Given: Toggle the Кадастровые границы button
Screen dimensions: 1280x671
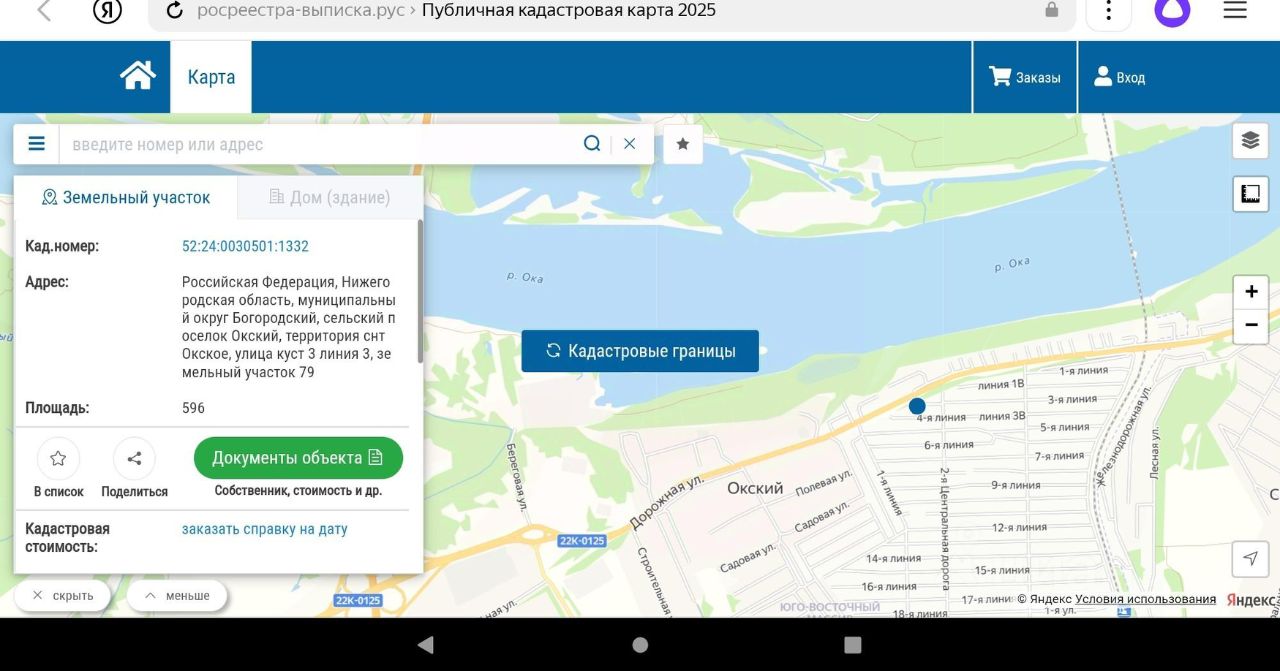Looking at the screenshot, I should 640,351.
